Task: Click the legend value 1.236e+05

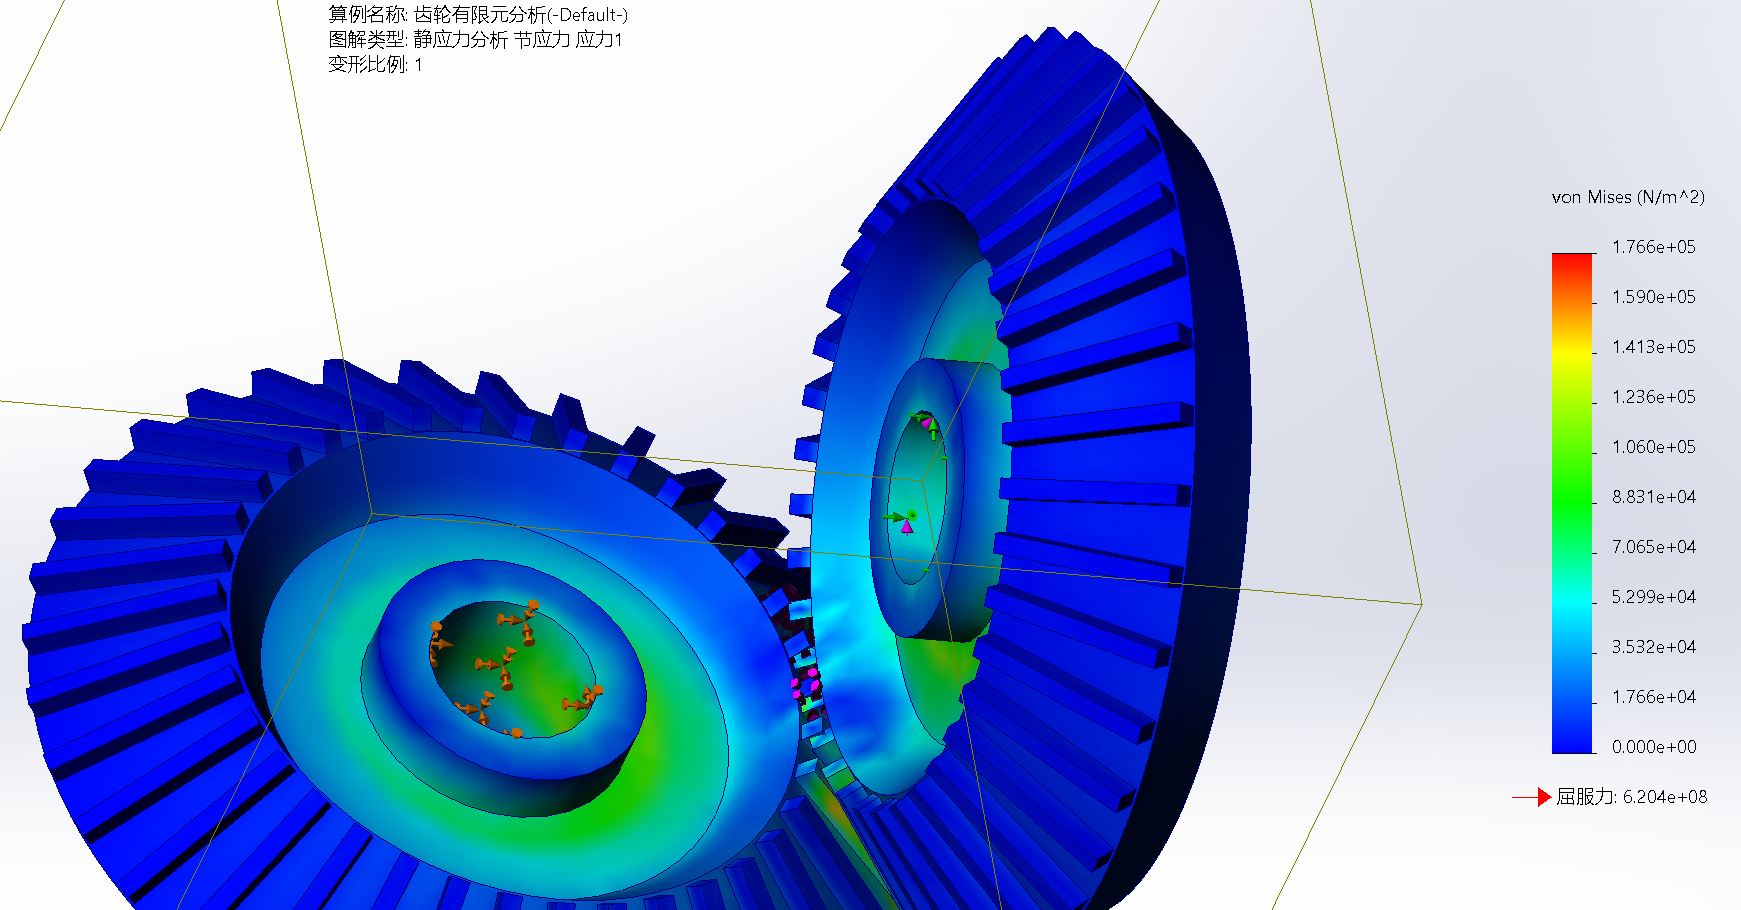Action: (x=1654, y=397)
